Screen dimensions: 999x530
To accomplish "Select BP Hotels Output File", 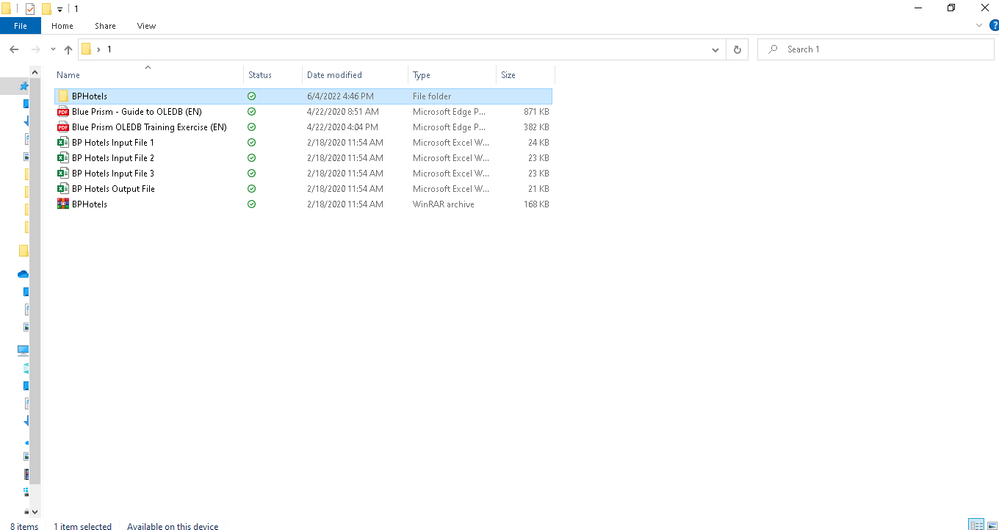I will [113, 189].
